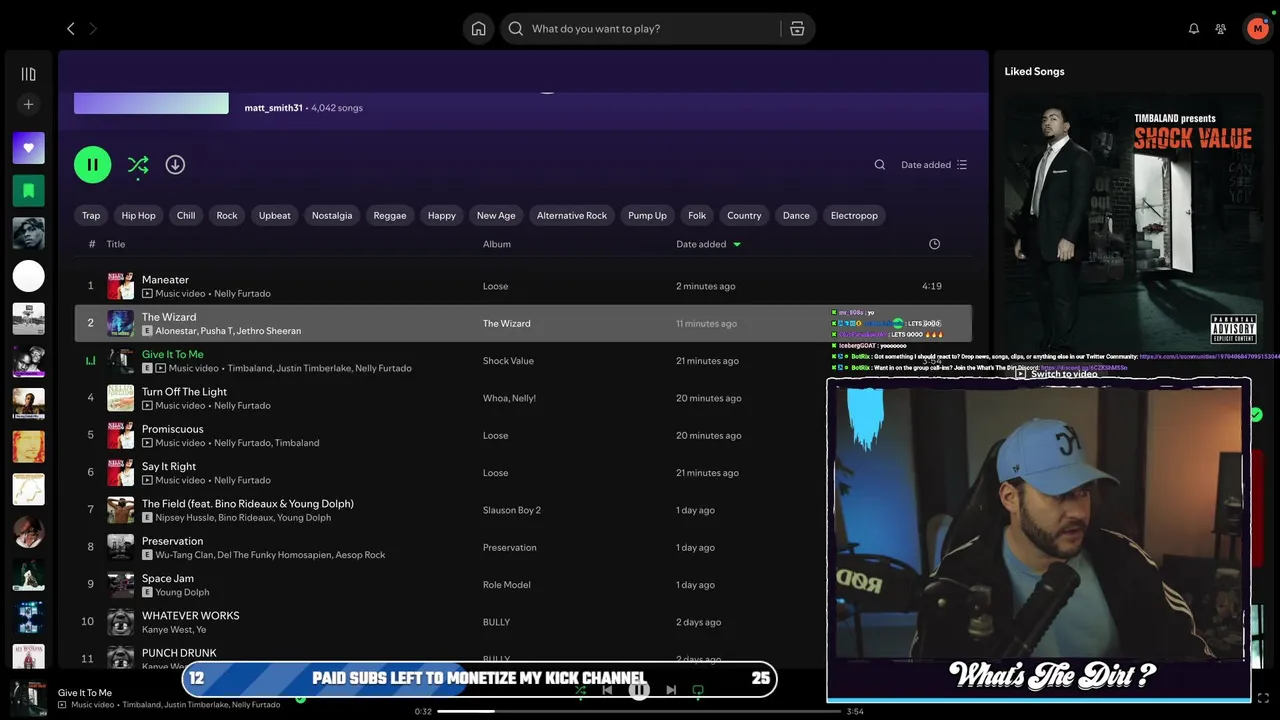Open matt_smith31 profile link

(x=273, y=108)
